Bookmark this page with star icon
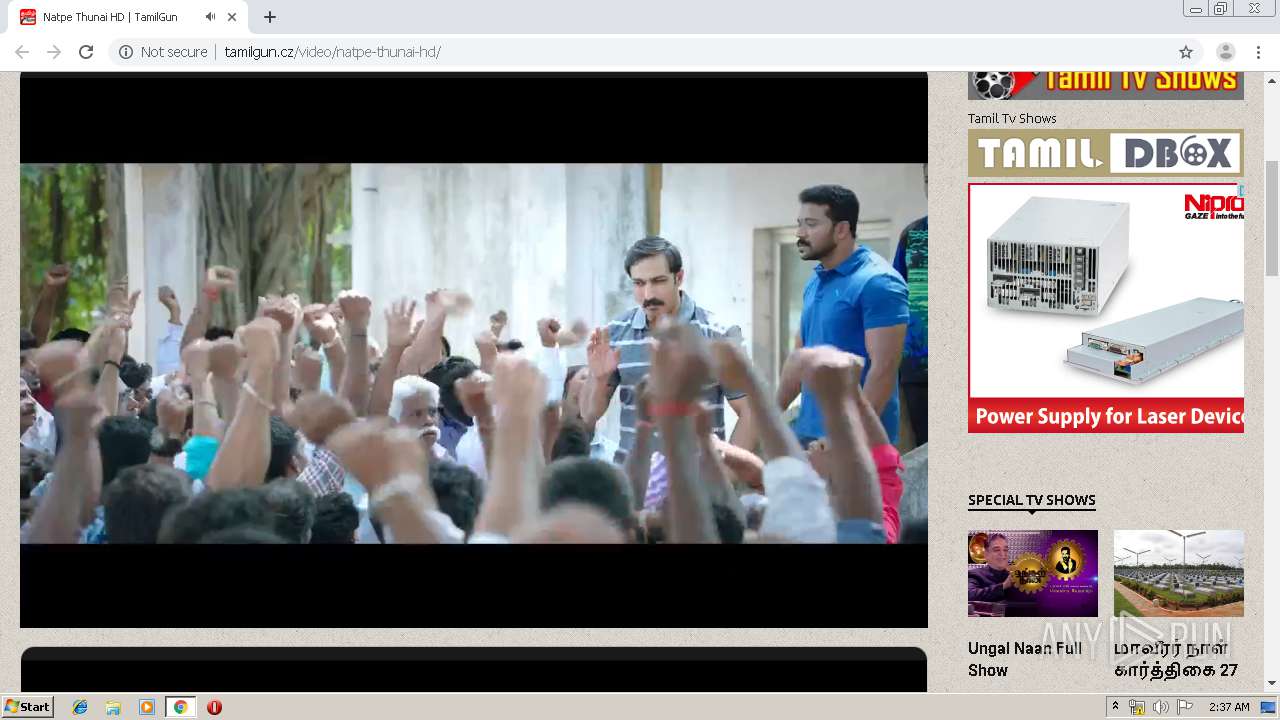 [1186, 52]
